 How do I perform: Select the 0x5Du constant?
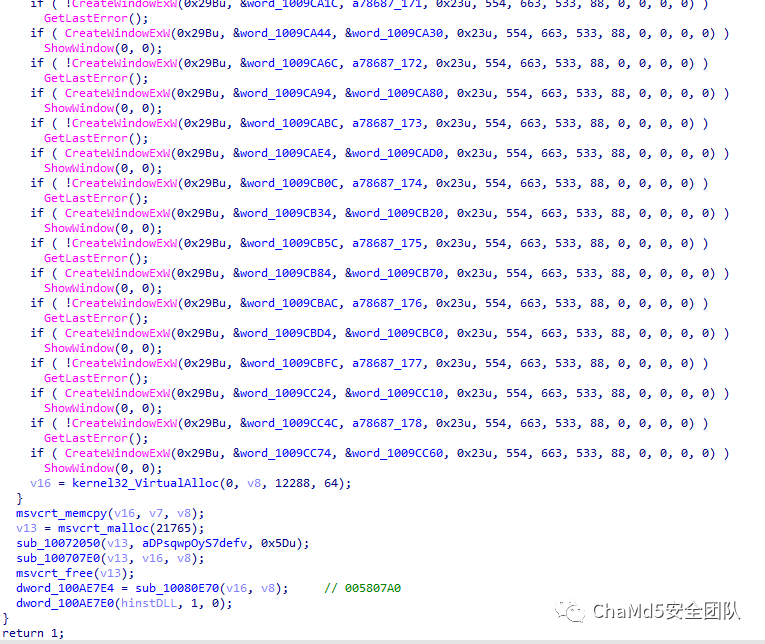(278, 543)
